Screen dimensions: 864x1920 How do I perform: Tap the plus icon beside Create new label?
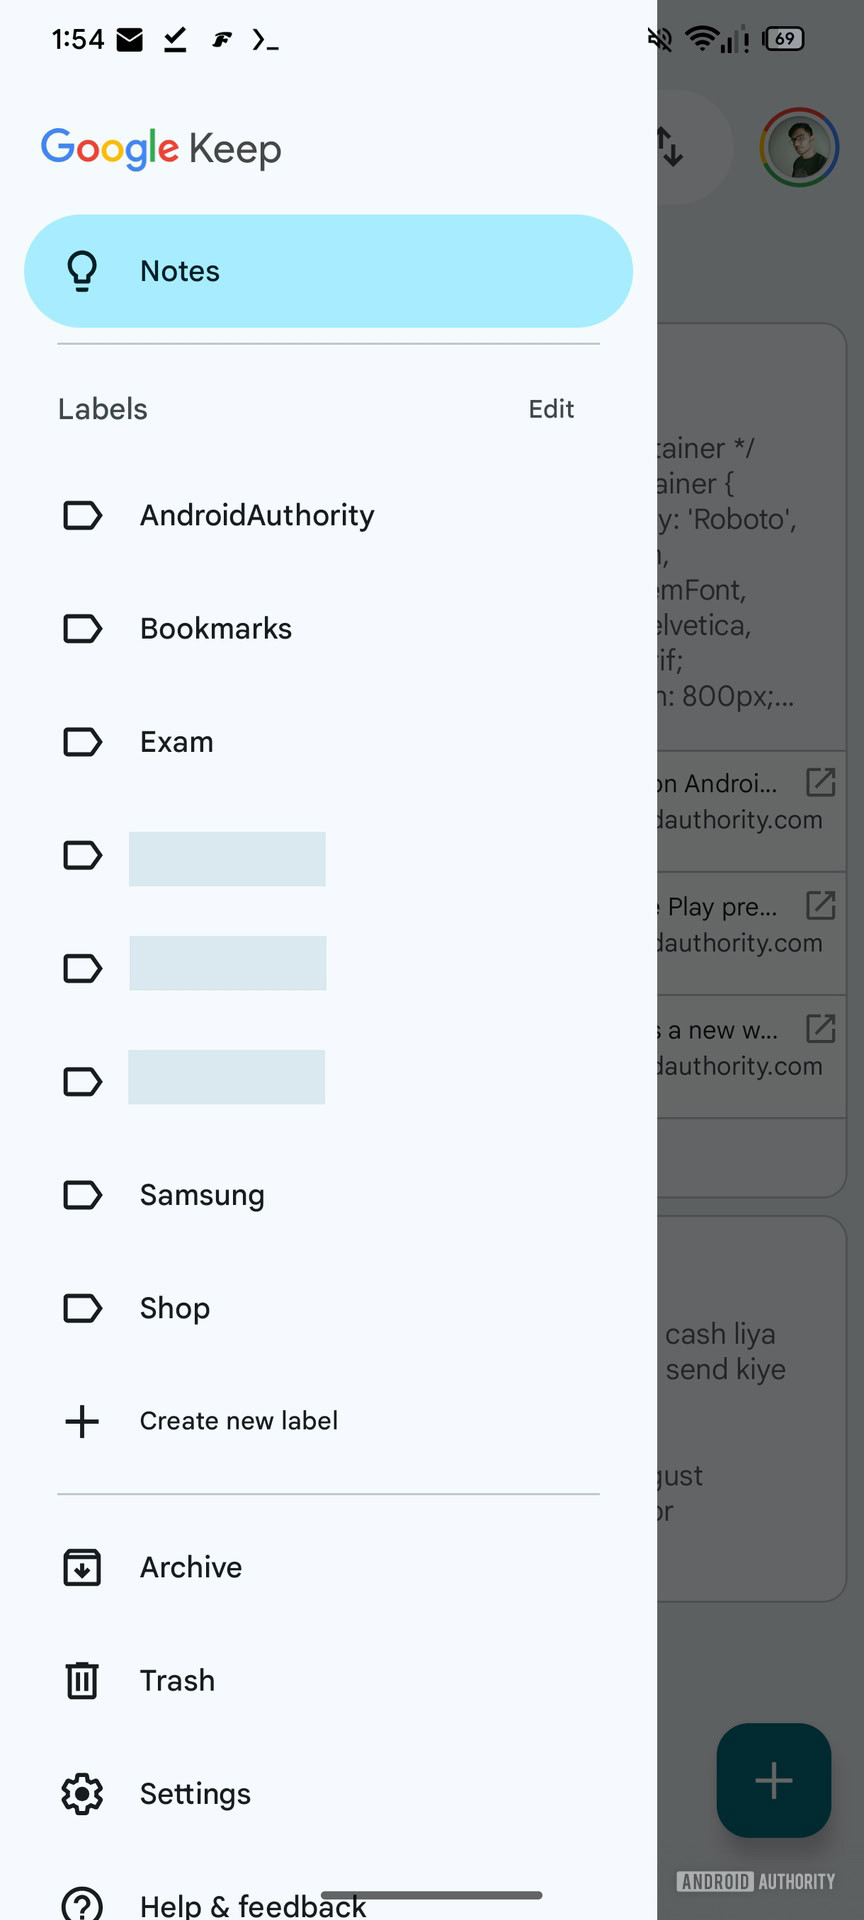[81, 1421]
